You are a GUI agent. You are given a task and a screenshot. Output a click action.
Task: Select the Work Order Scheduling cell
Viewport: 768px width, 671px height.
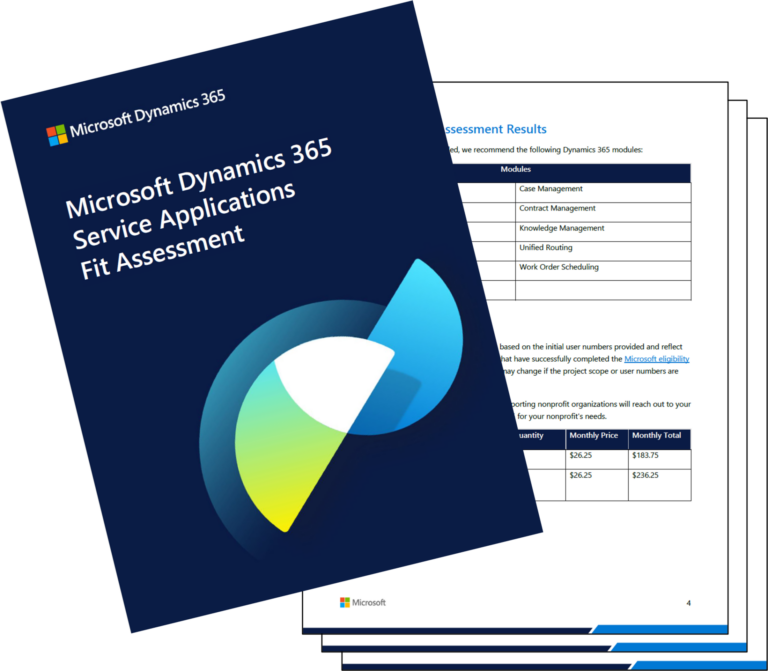pos(603,271)
